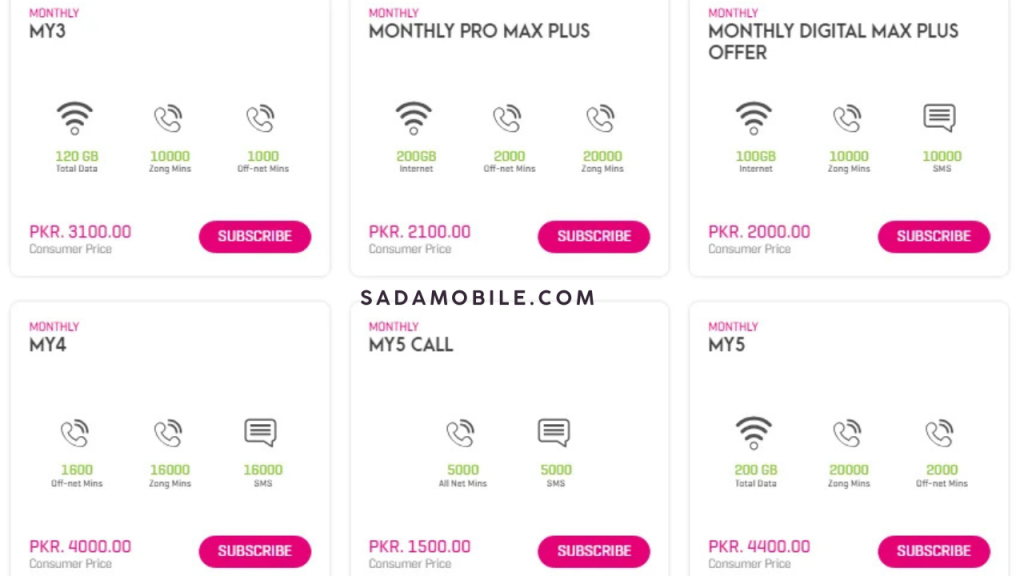
Task: Click the PKR. 1500.00 consumer price
Action: coord(420,546)
